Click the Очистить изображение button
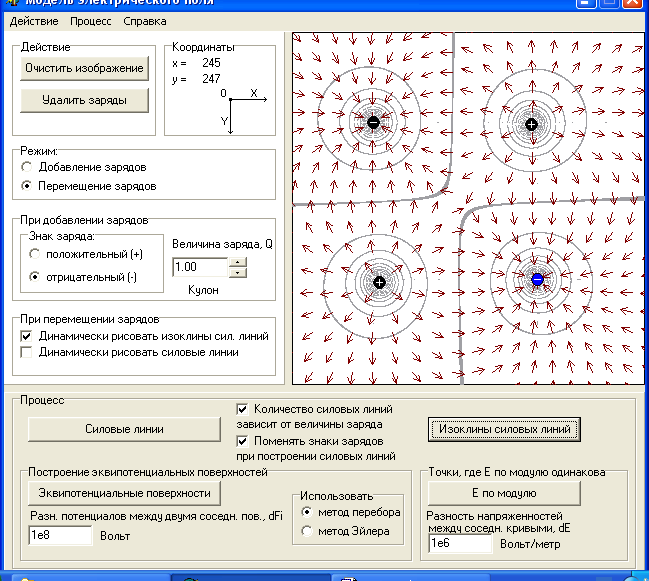 pyautogui.click(x=84, y=68)
